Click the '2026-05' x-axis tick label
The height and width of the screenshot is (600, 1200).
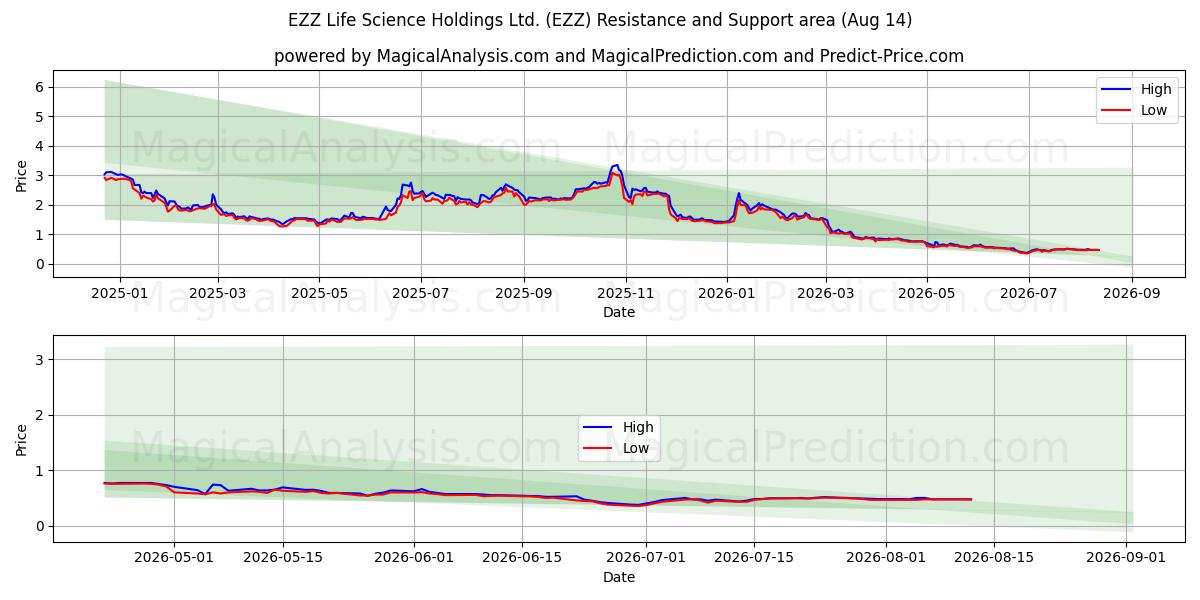[927, 293]
